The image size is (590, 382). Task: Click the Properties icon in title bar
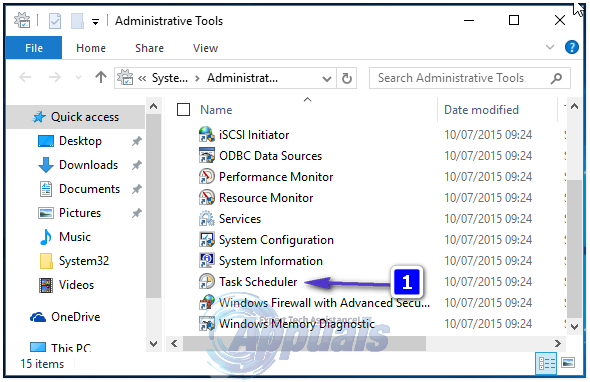(55, 21)
